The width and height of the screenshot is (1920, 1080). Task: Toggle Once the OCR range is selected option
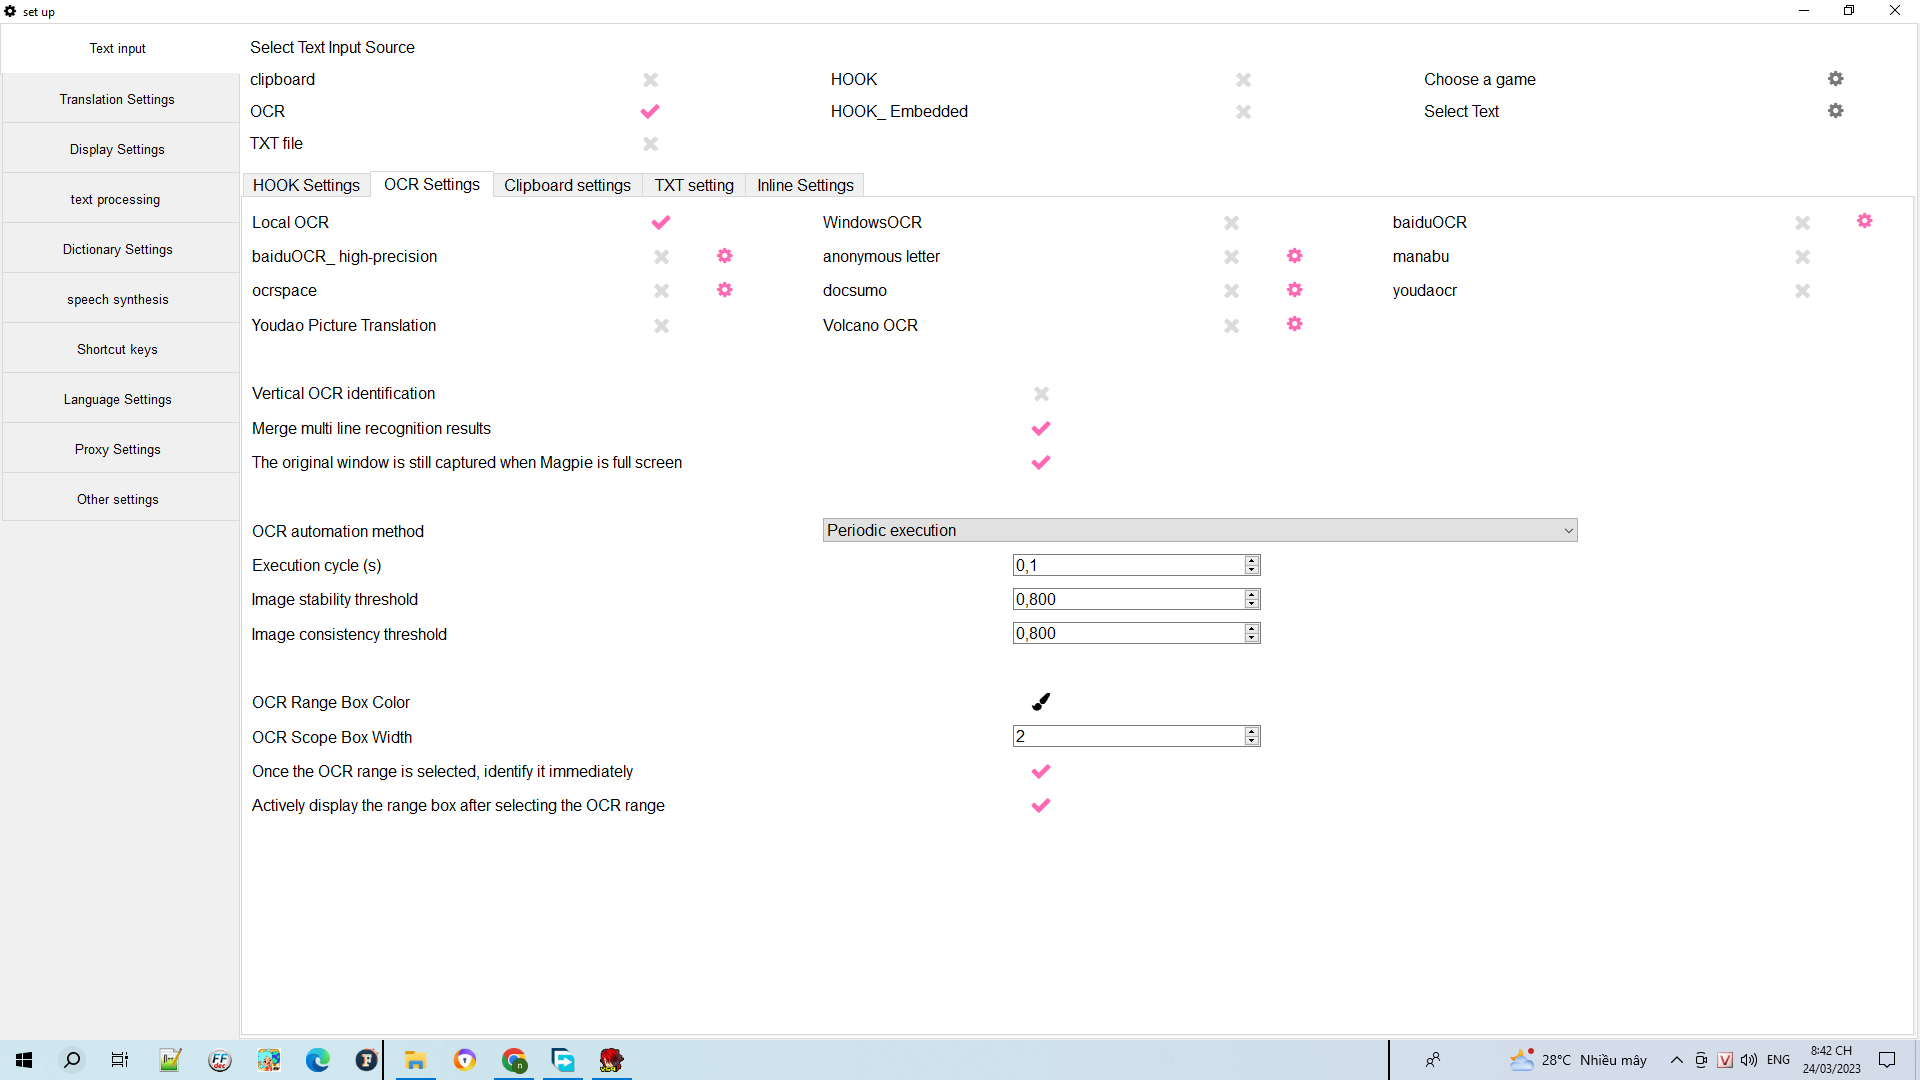(x=1041, y=771)
